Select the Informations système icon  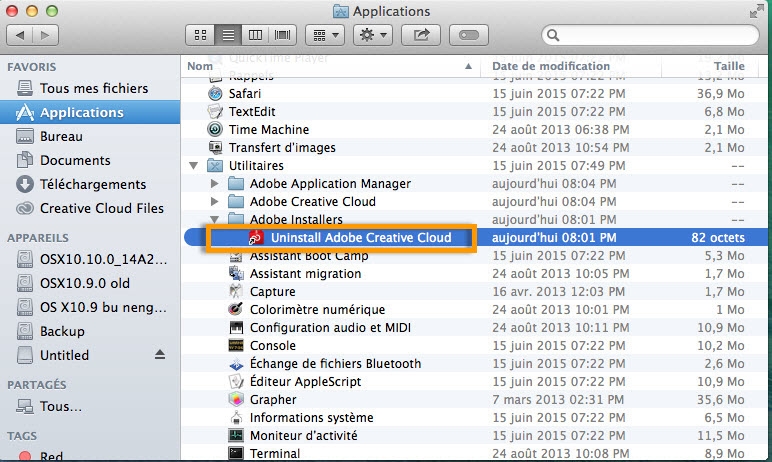[x=236, y=418]
